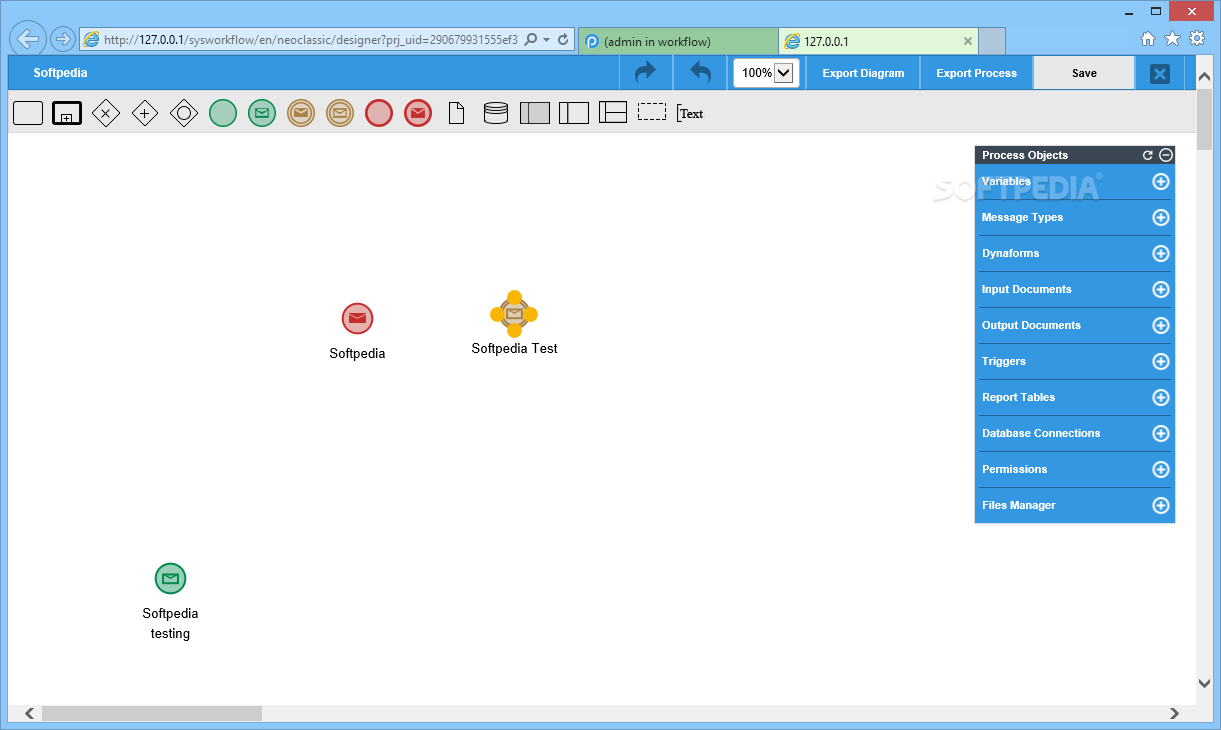Select the green Softpedia testing start event
1221x730 pixels.
click(x=170, y=578)
